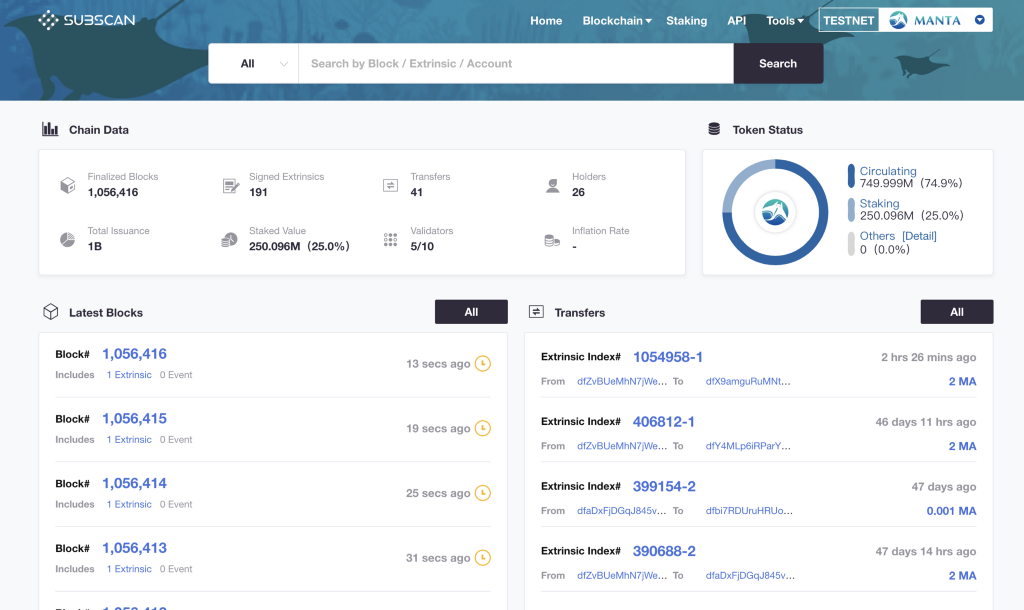Click the Transfers section header icon
The image size is (1024, 610).
(536, 312)
